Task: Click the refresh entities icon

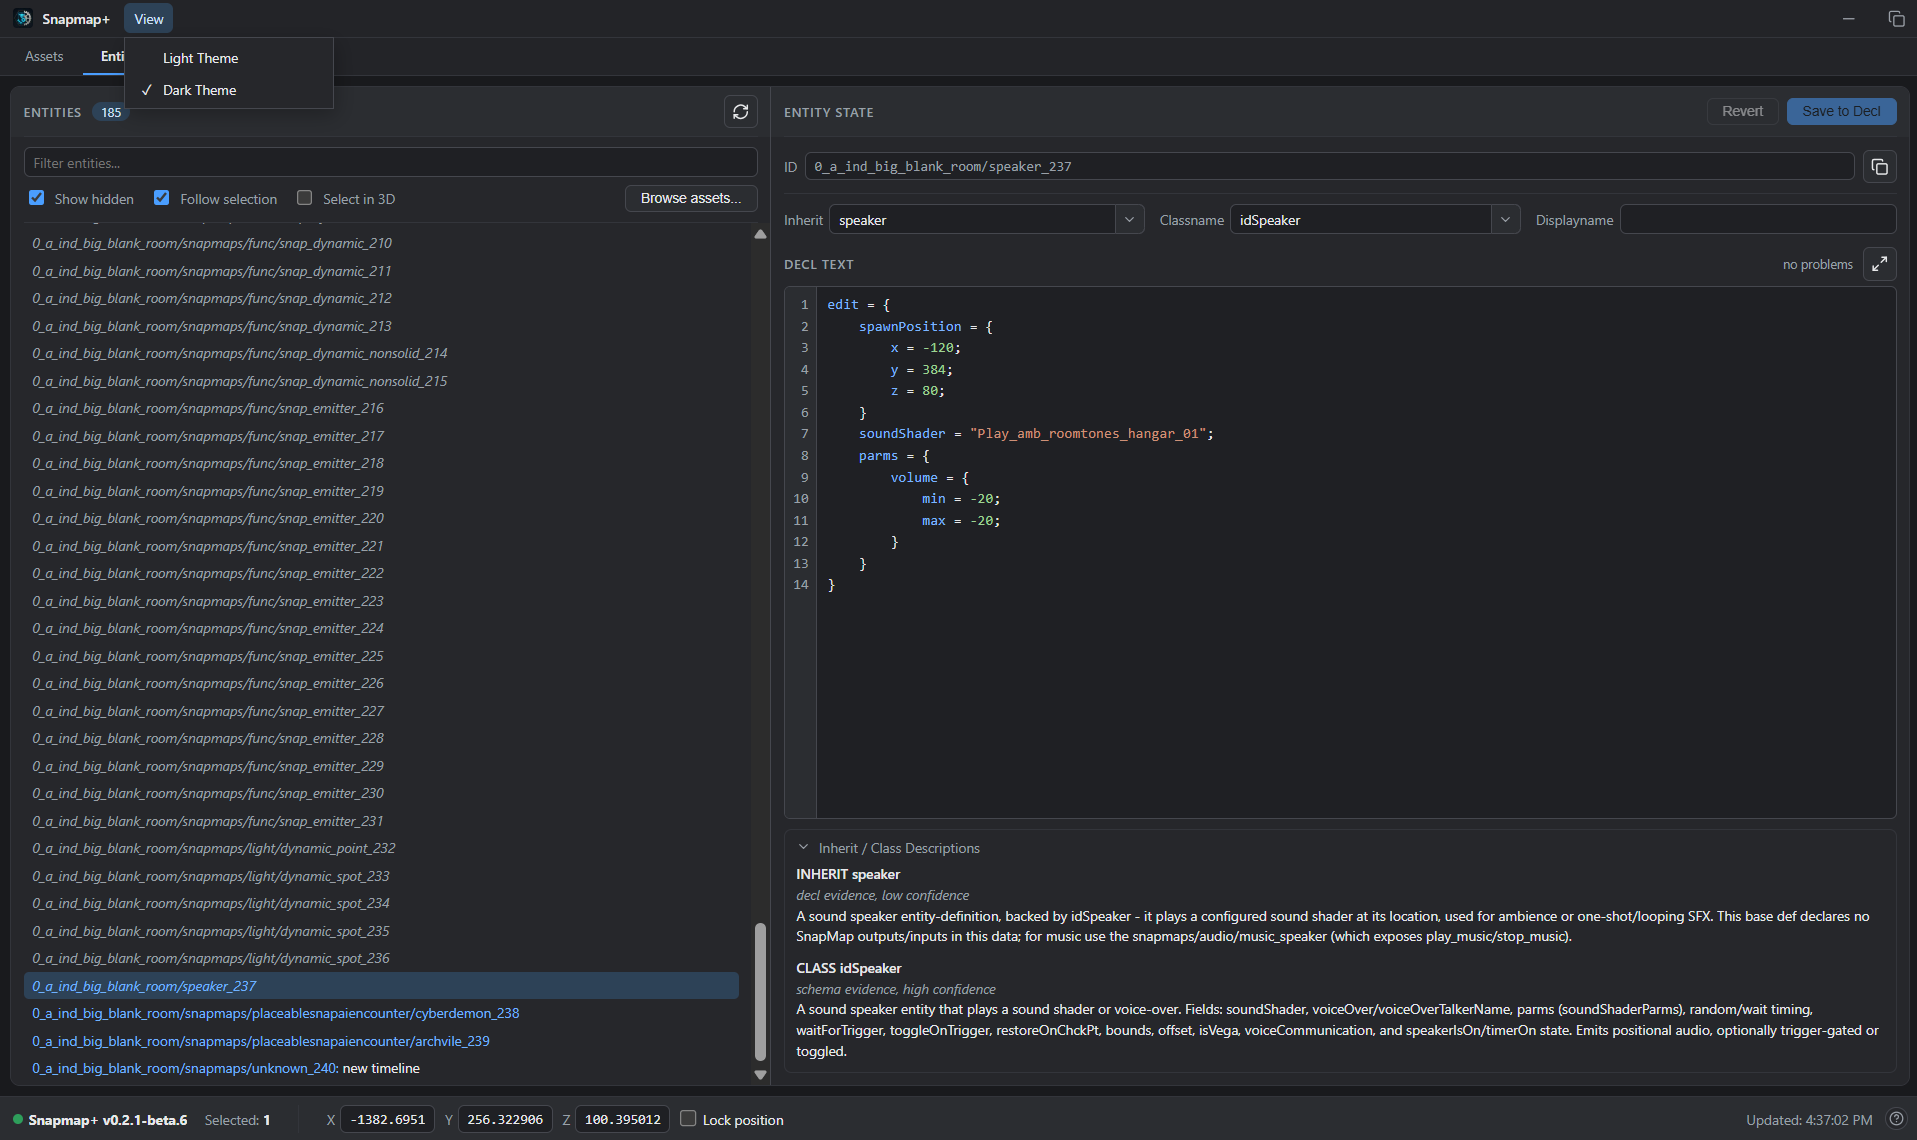Action: [x=740, y=112]
